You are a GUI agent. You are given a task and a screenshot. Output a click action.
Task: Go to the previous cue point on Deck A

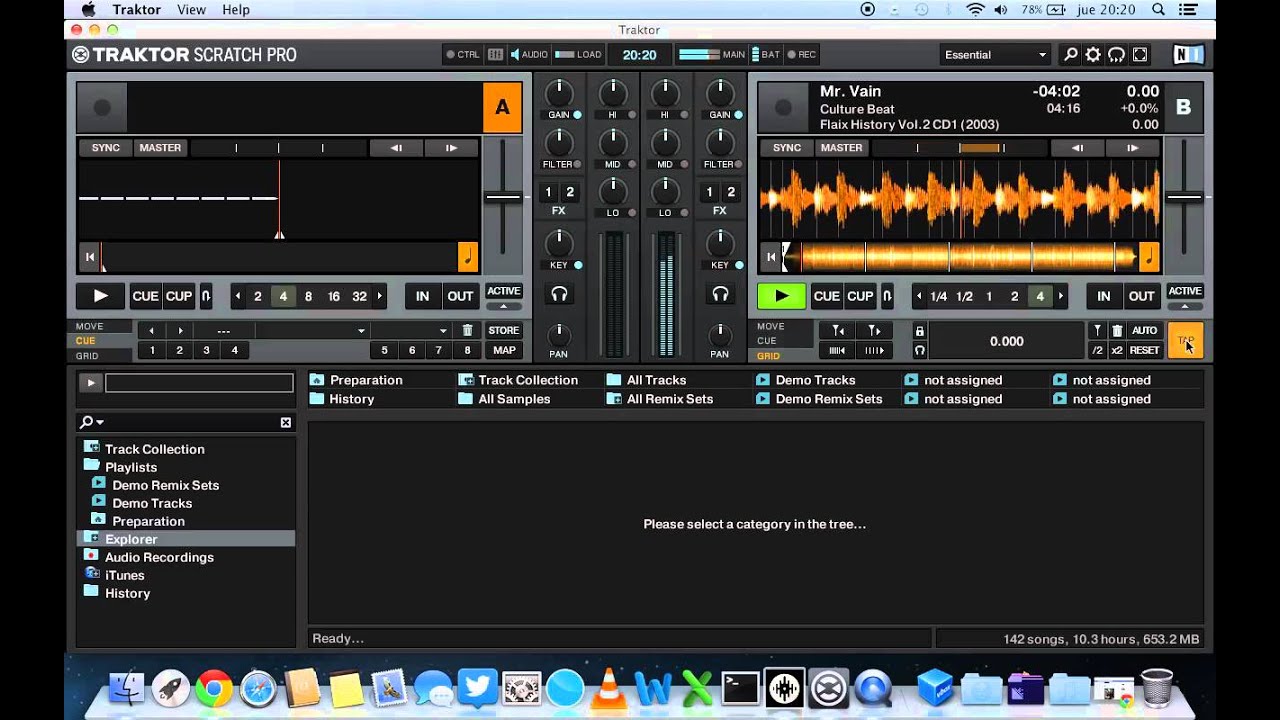(x=152, y=331)
